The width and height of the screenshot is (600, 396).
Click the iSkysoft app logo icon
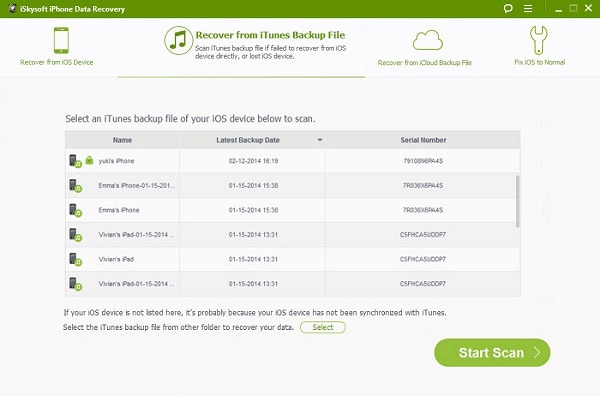12,8
